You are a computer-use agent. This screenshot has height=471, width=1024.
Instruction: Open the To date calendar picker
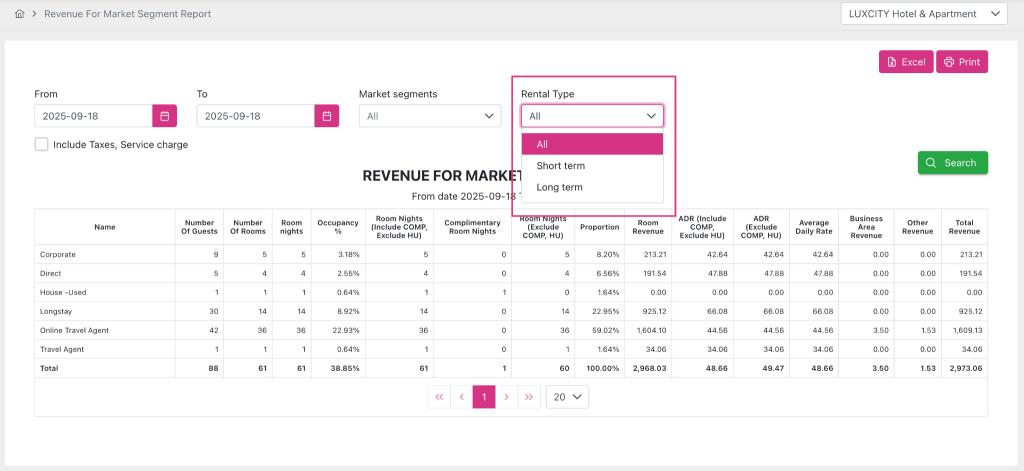(x=326, y=116)
